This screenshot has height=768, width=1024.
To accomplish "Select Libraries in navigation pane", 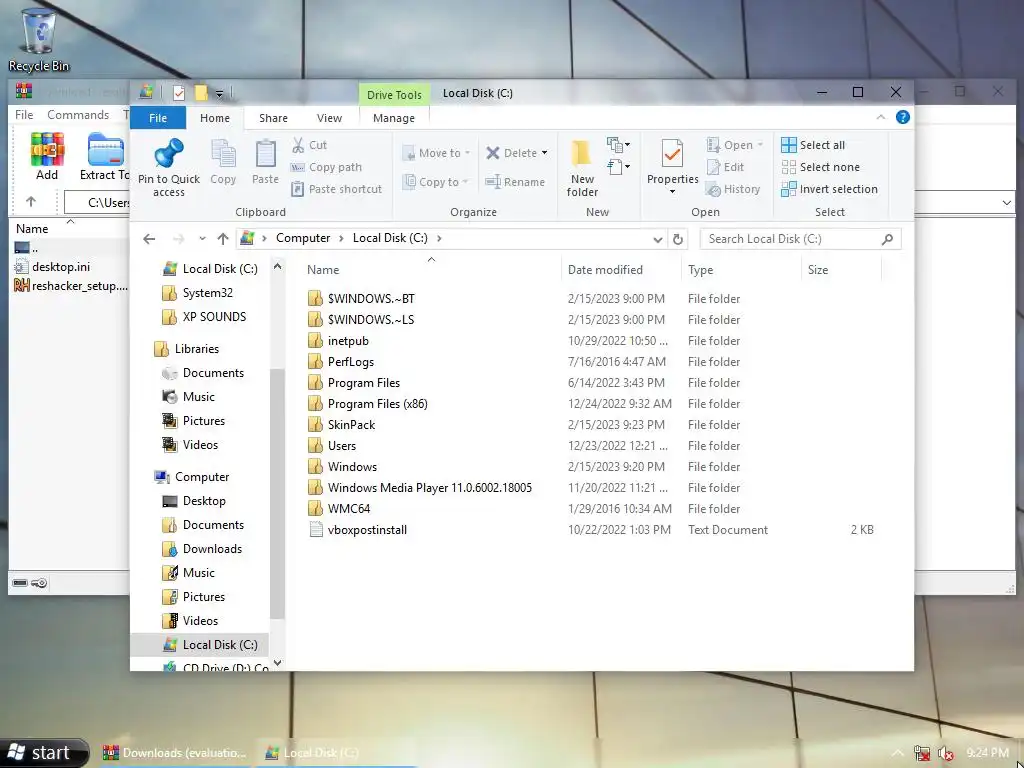I will click(197, 349).
